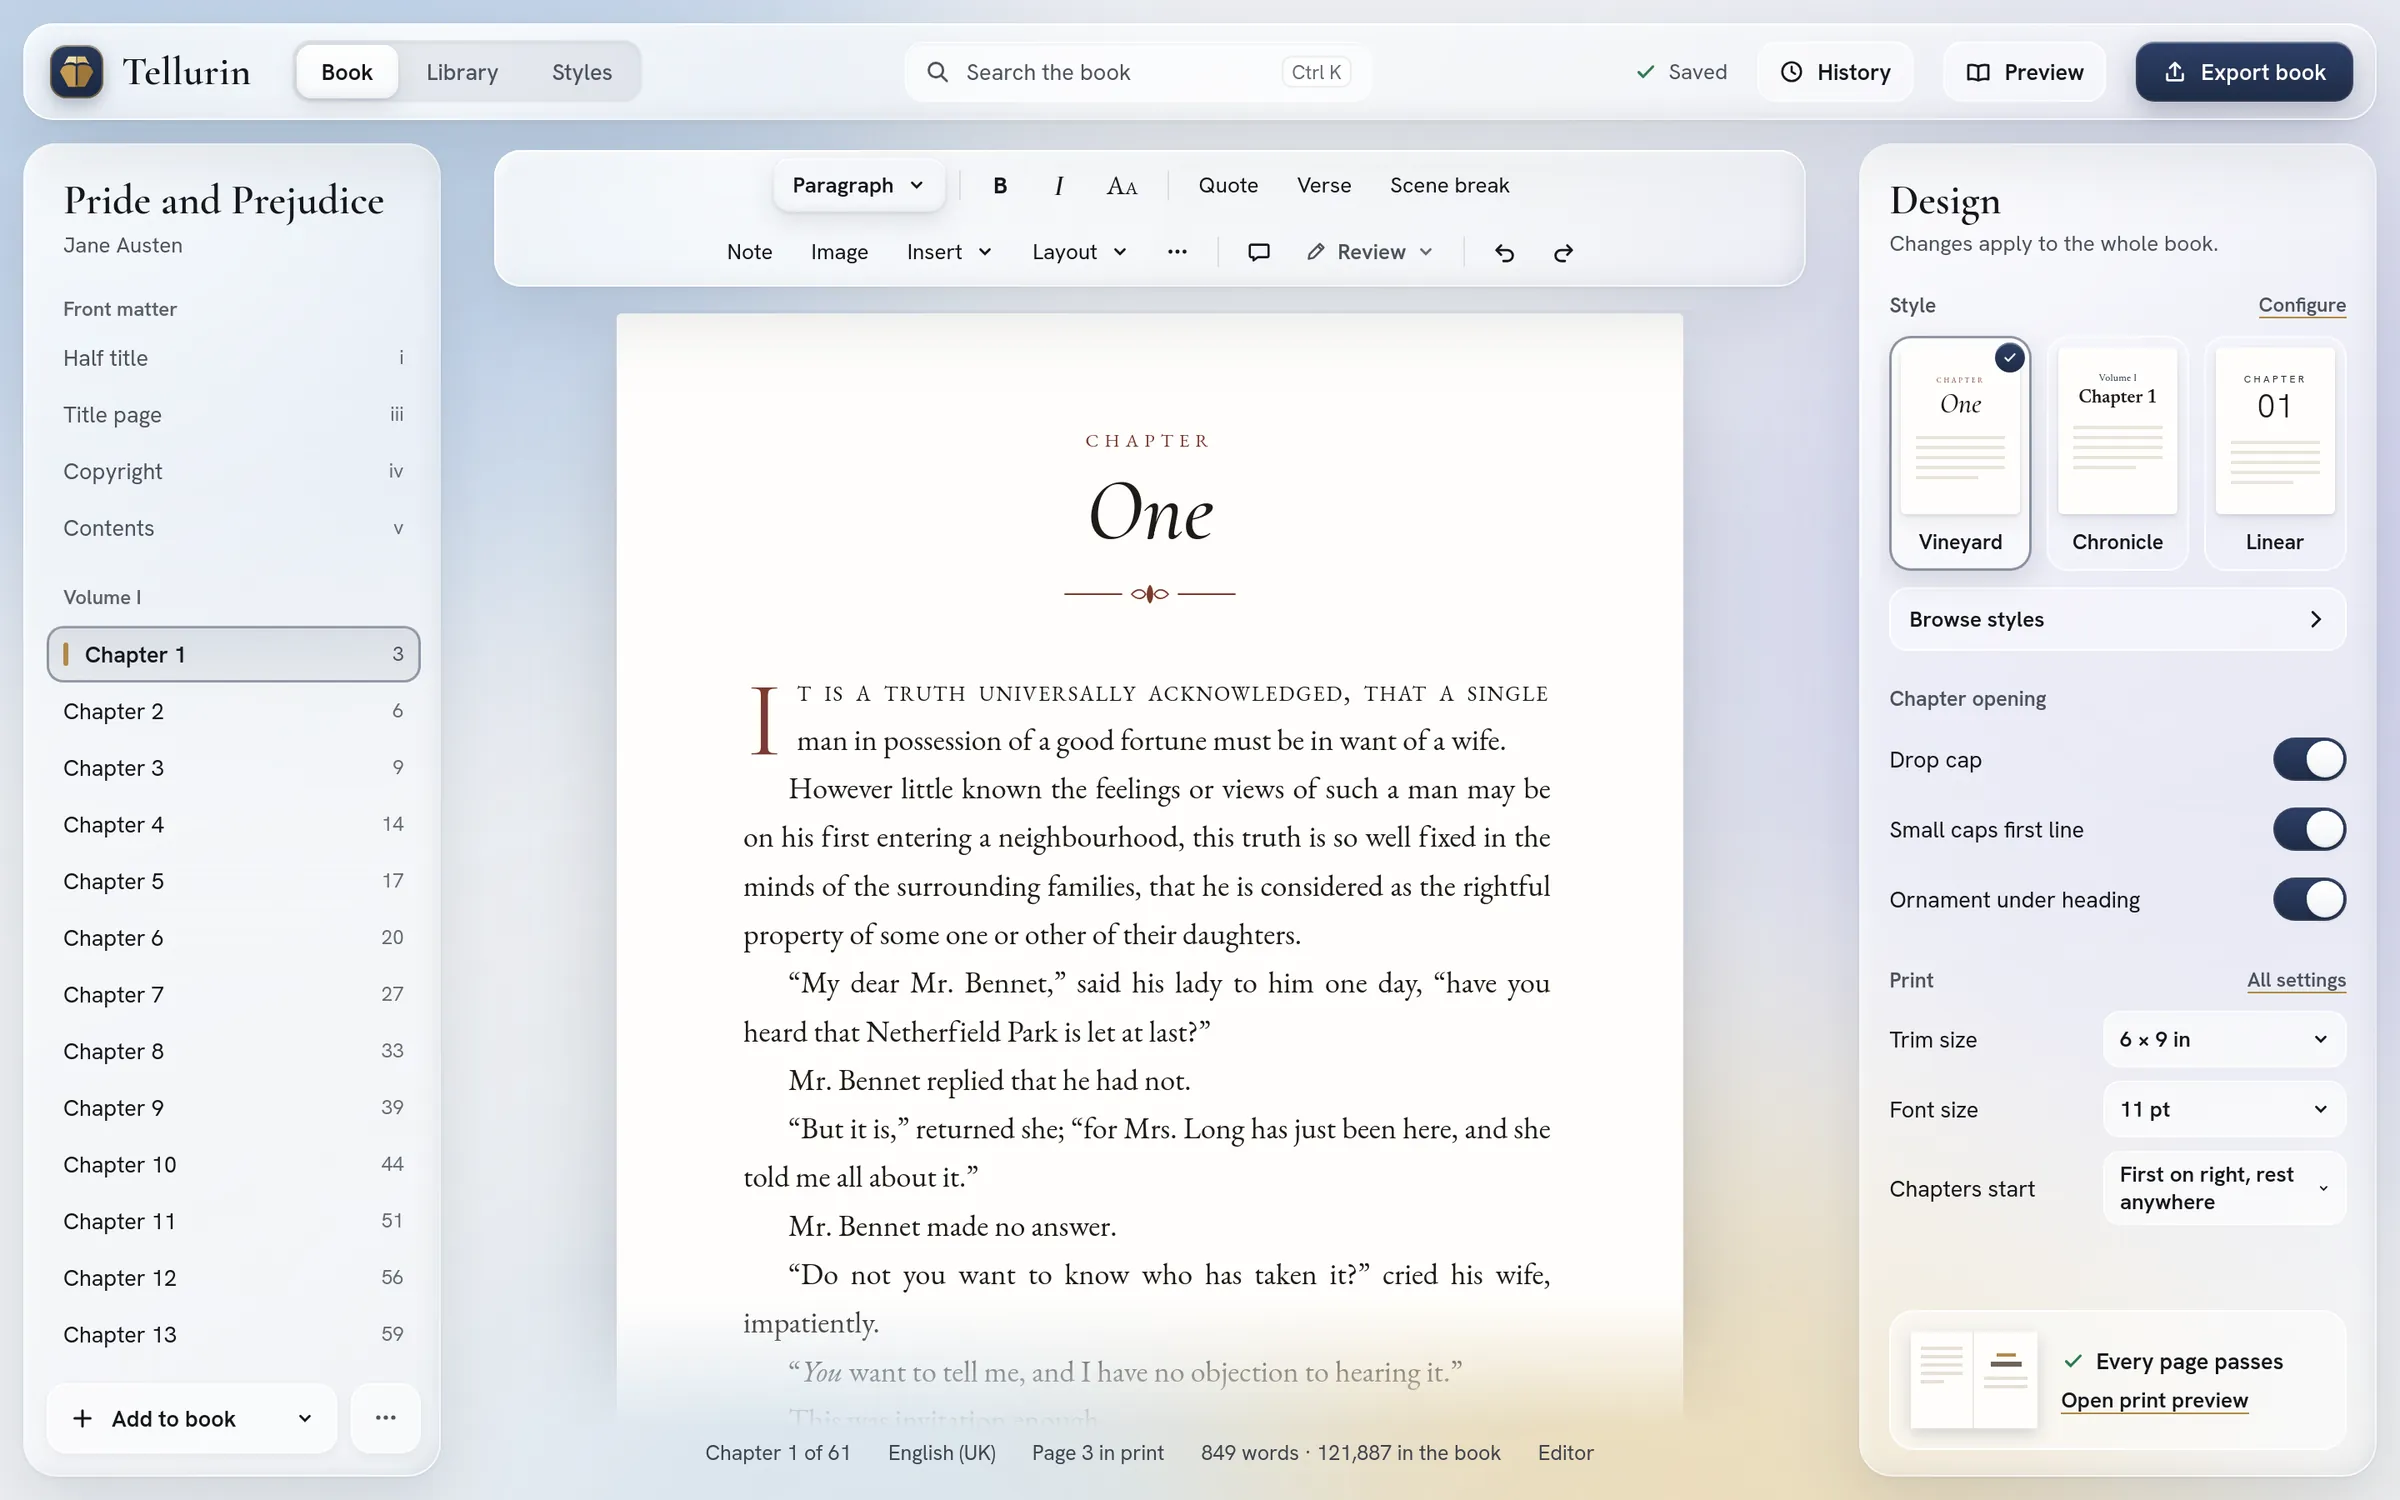Click the Ctrl K shortcut badge
The image size is (2400, 1500).
coord(1316,72)
